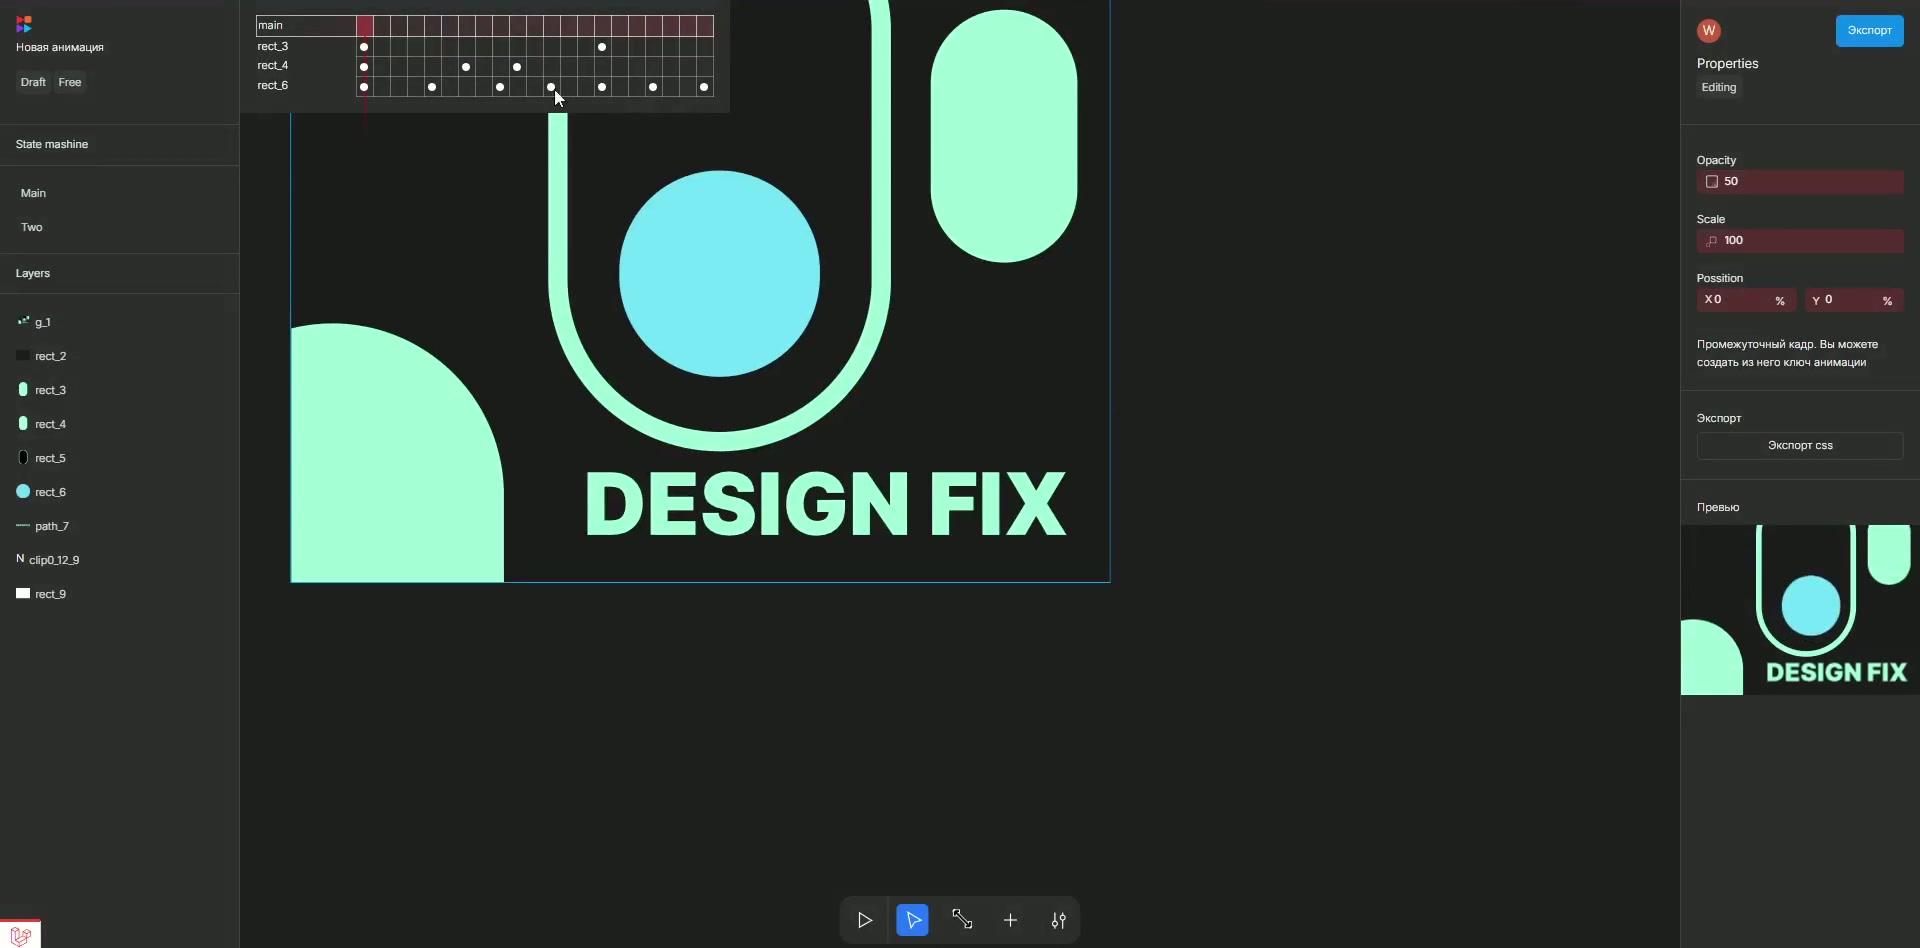Click the Новая анимация project title
1920x948 pixels.
(60, 47)
